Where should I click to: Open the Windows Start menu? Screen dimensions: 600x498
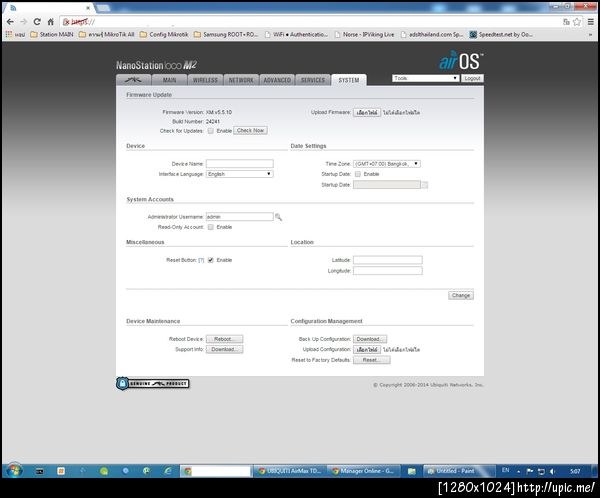pyautogui.click(x=15, y=470)
